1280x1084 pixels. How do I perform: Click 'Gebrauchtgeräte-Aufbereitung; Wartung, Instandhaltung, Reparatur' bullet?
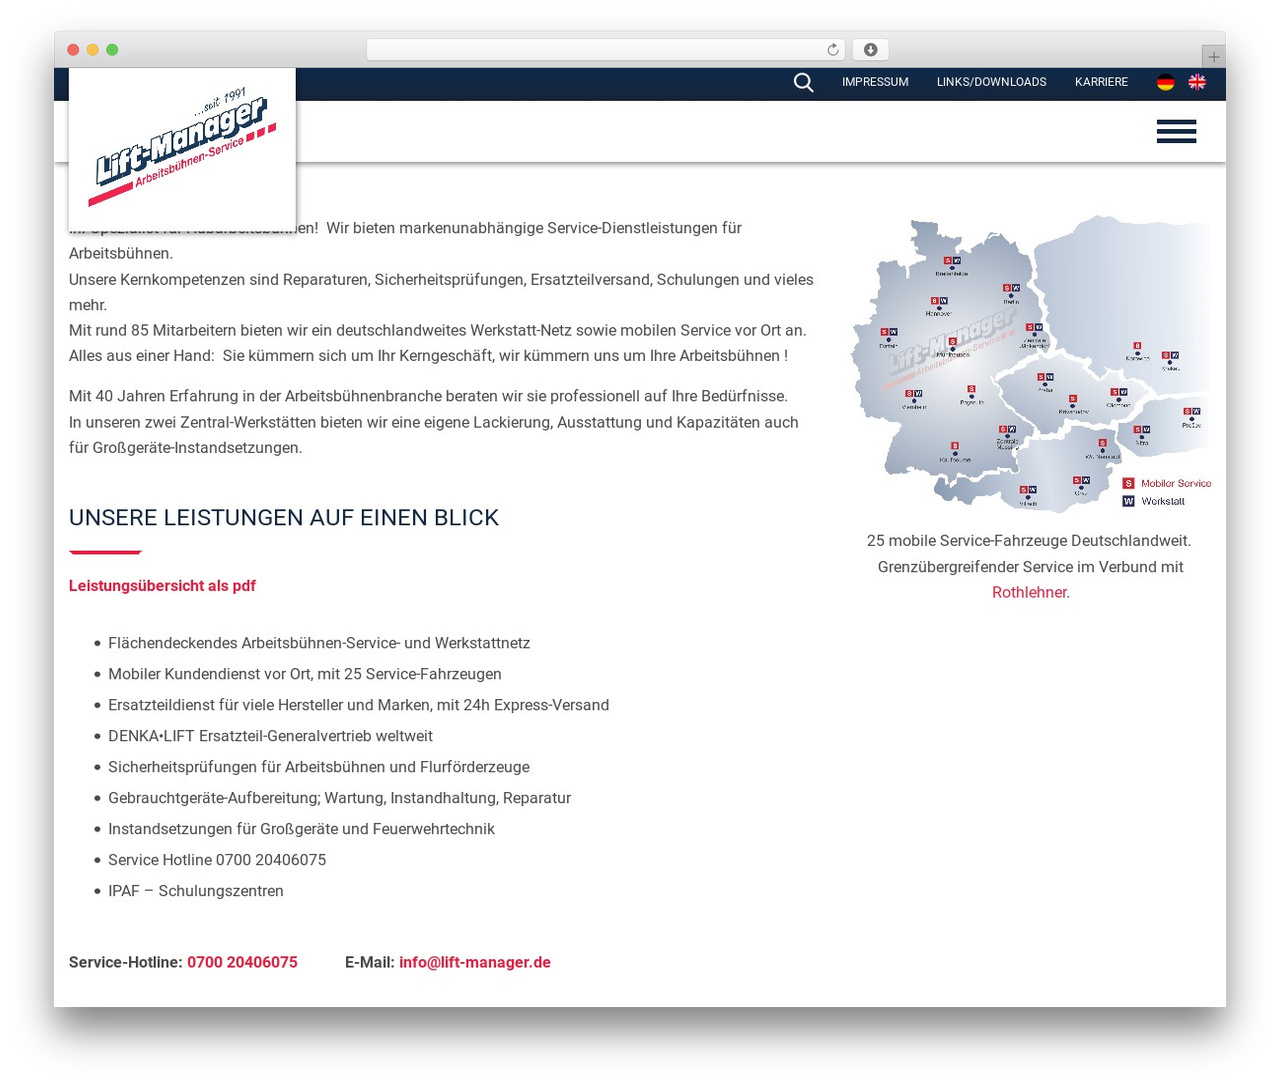339,798
